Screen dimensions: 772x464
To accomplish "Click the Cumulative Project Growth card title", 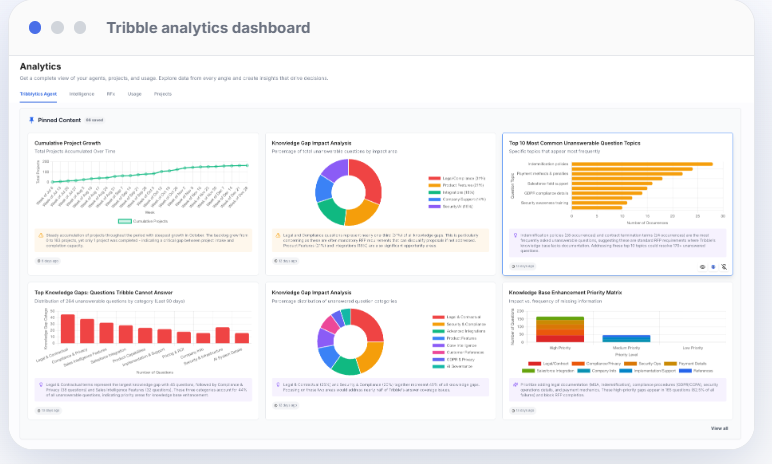I will 67,143.
